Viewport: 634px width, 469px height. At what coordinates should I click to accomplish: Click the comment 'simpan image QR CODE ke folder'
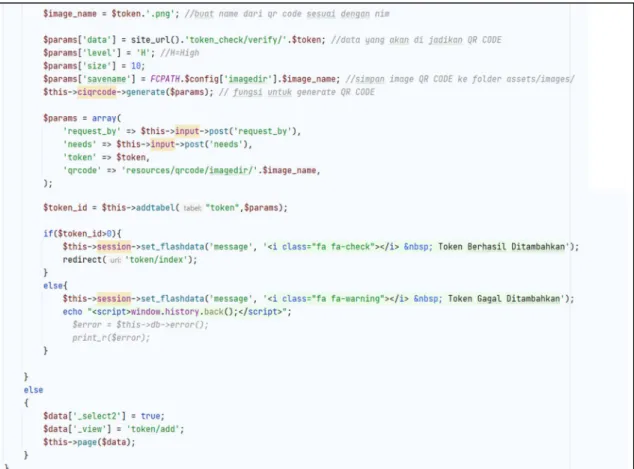click(460, 79)
